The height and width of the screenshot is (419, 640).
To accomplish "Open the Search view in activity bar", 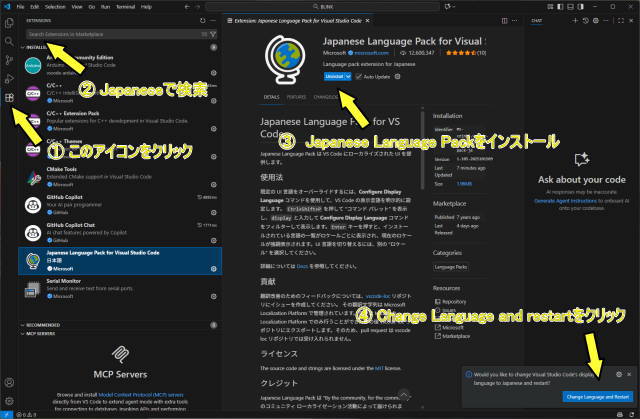I will (9, 43).
